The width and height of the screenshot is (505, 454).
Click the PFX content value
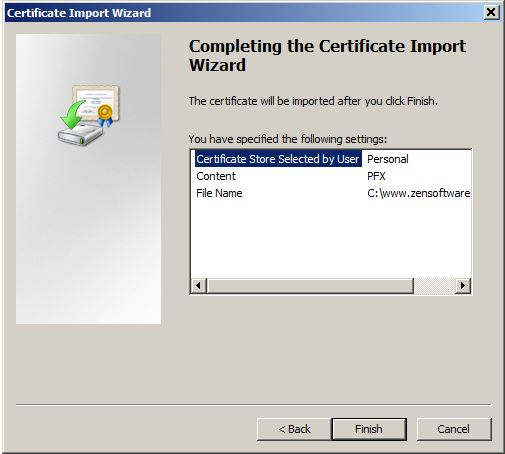pos(376,176)
